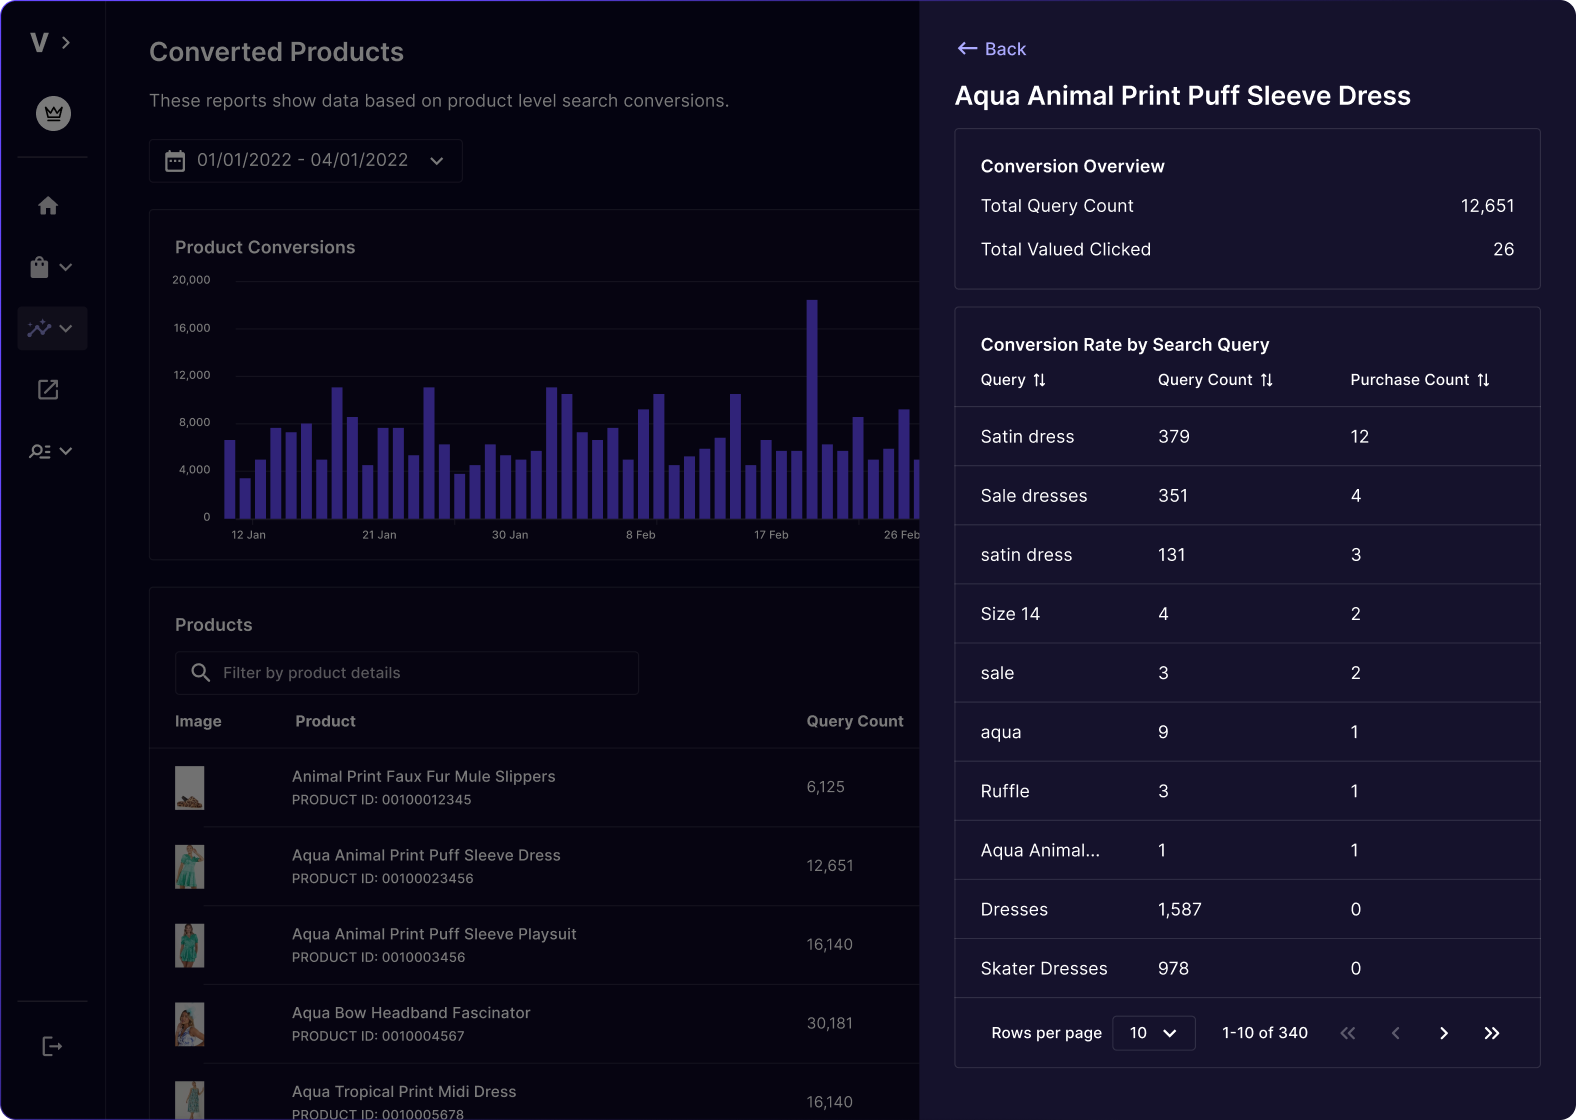
Task: Click the logout icon at sidebar bottom
Action: pyautogui.click(x=52, y=1046)
